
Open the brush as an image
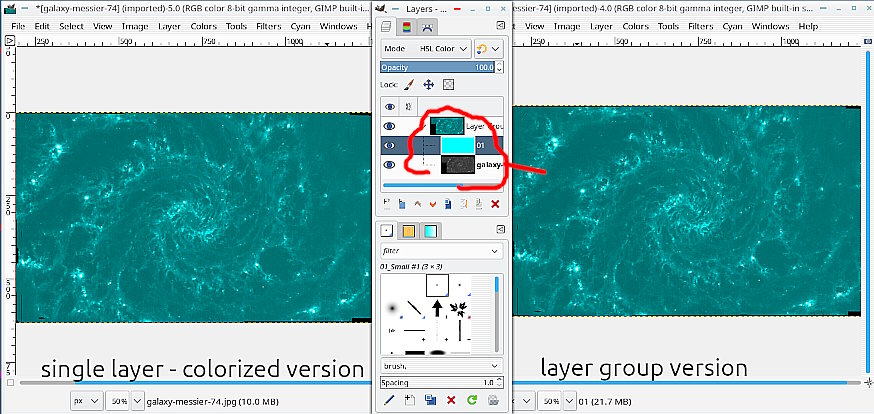(492, 400)
